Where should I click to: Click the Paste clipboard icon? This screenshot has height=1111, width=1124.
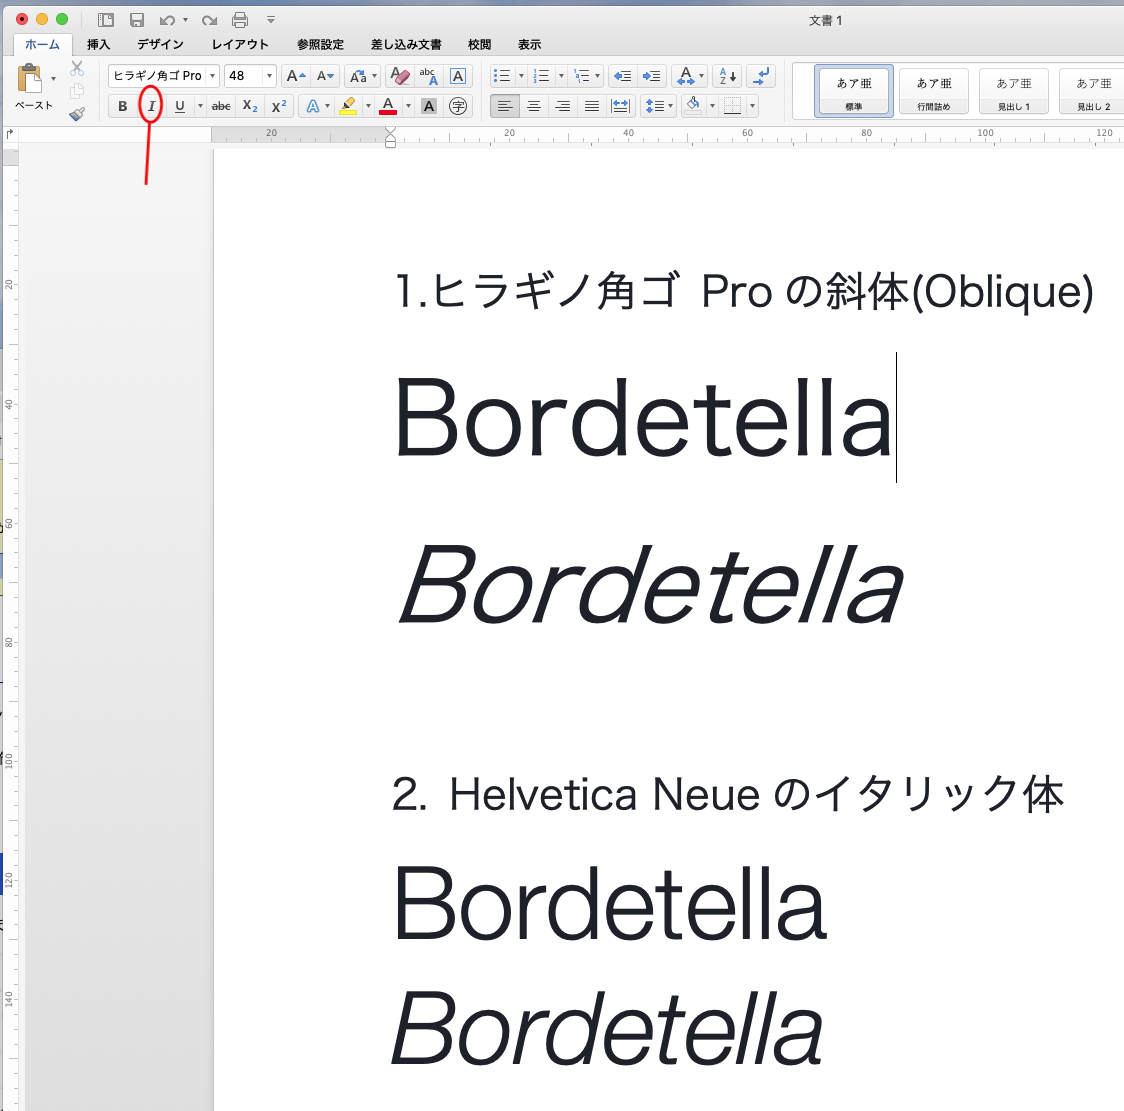coord(29,78)
